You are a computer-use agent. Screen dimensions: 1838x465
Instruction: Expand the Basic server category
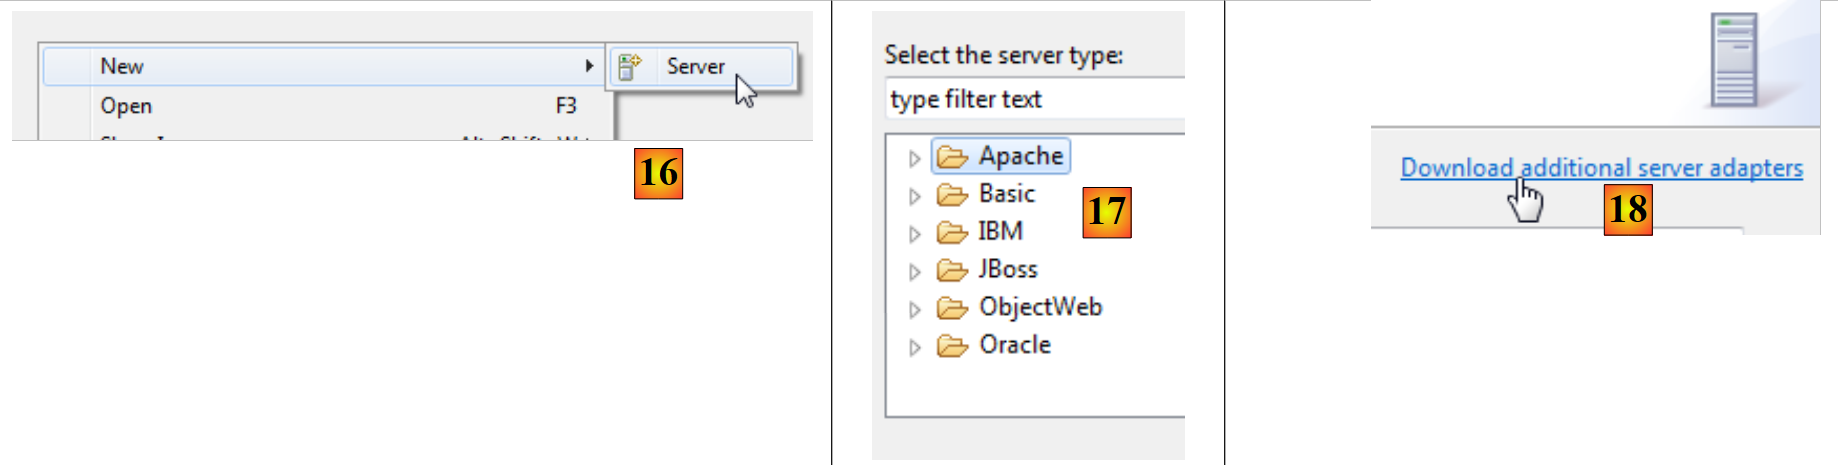914,196
